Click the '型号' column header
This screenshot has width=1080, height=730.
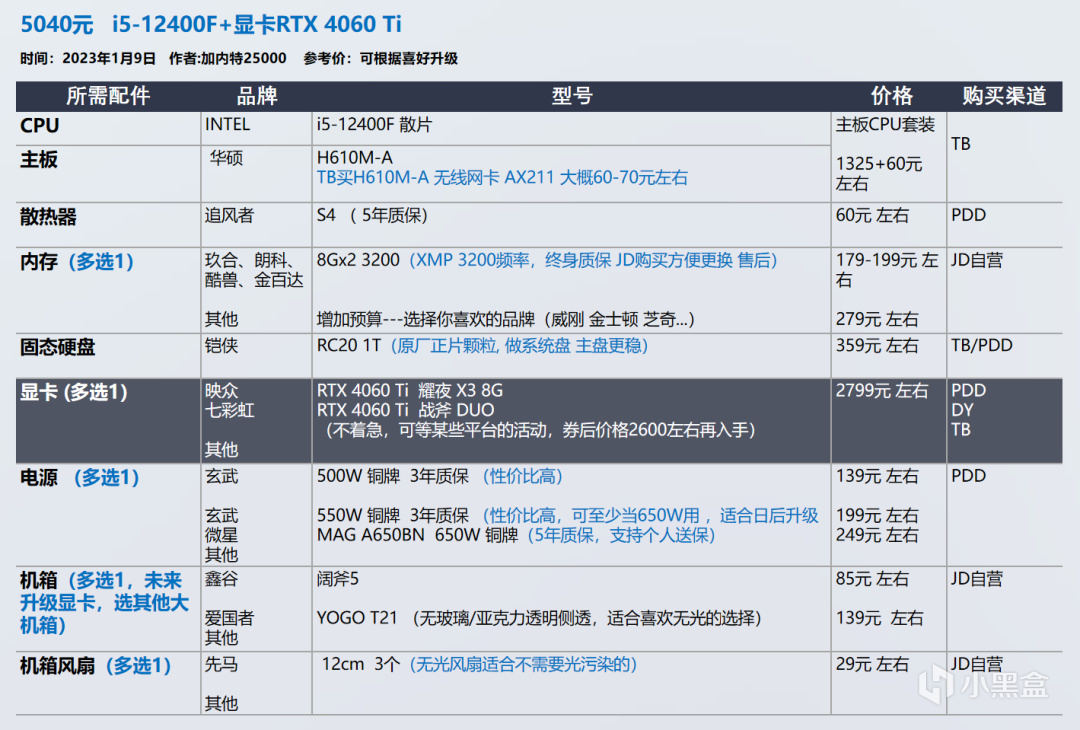[572, 96]
